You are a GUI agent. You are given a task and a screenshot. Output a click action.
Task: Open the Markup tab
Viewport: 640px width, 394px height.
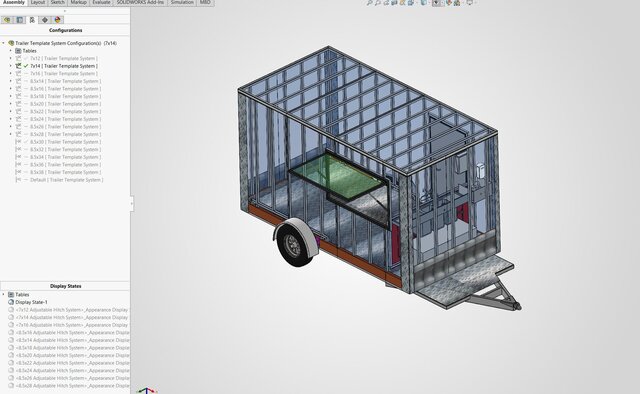tap(78, 2)
